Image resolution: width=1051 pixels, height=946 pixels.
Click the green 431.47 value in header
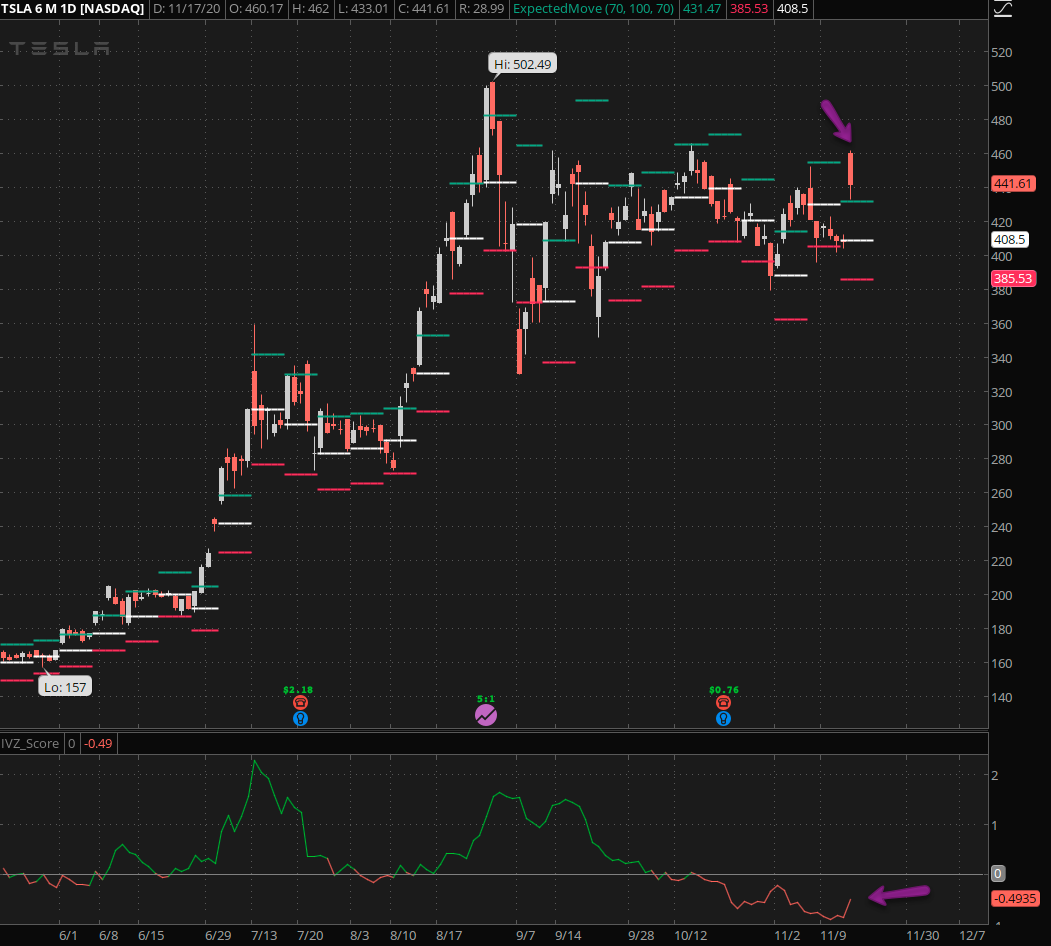click(702, 9)
